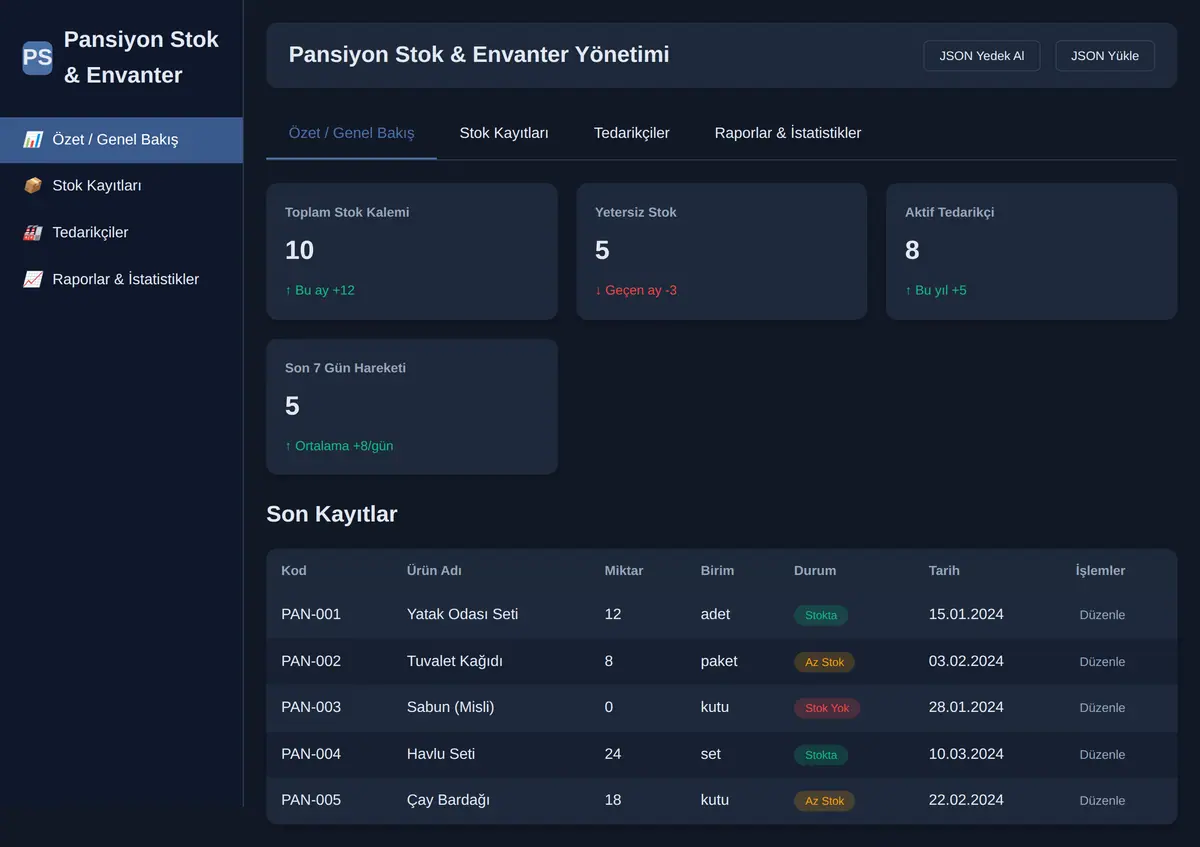This screenshot has width=1200, height=847.
Task: Select the Özet / Genel Bakış tab
Action: (x=351, y=133)
